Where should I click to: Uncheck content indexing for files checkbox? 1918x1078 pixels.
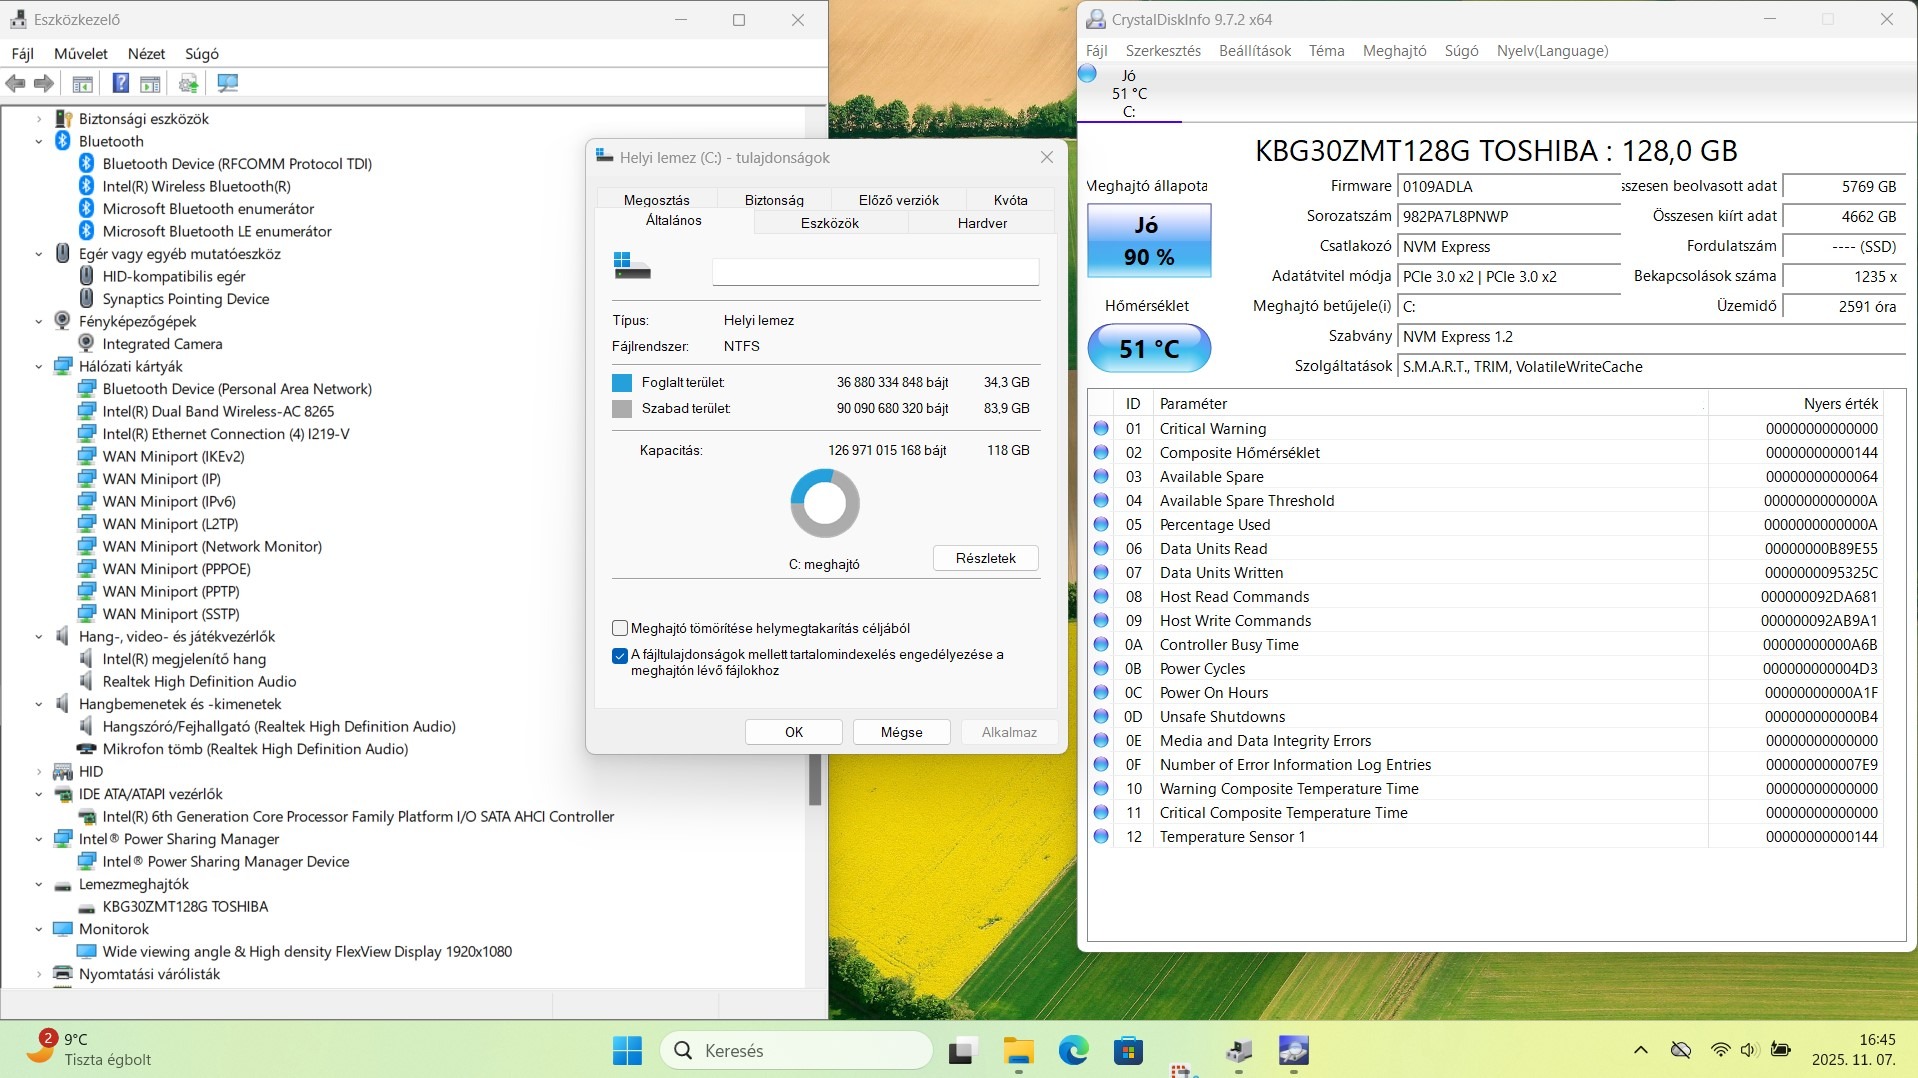pos(620,656)
